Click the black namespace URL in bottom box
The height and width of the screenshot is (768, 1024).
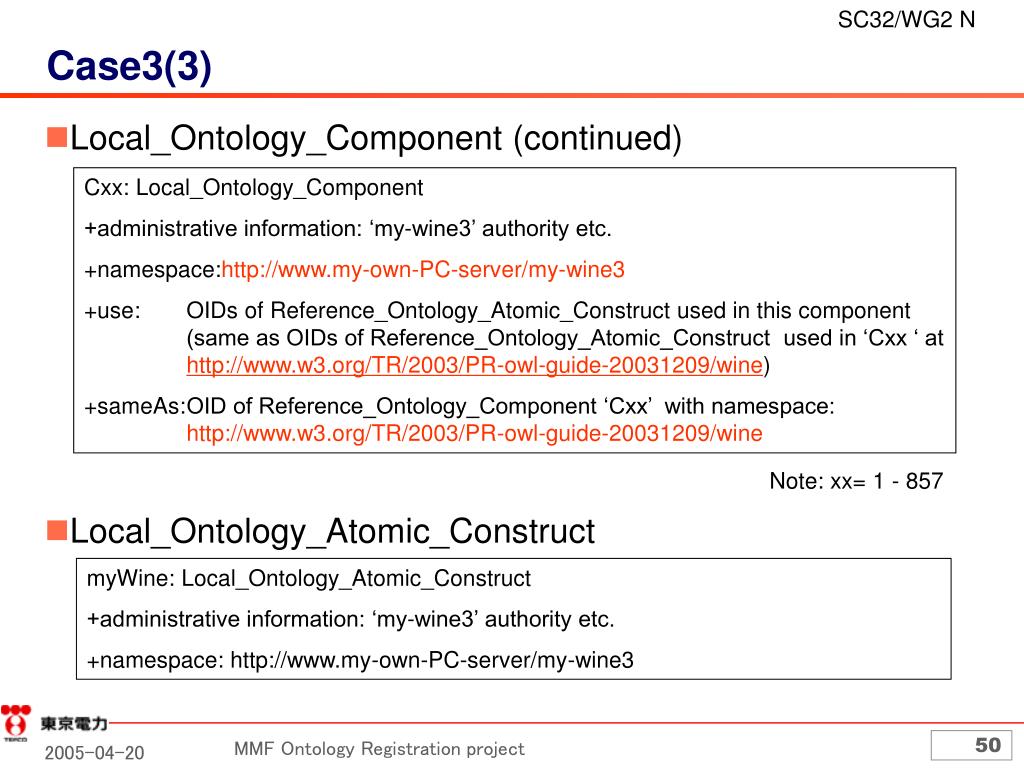coord(432,660)
